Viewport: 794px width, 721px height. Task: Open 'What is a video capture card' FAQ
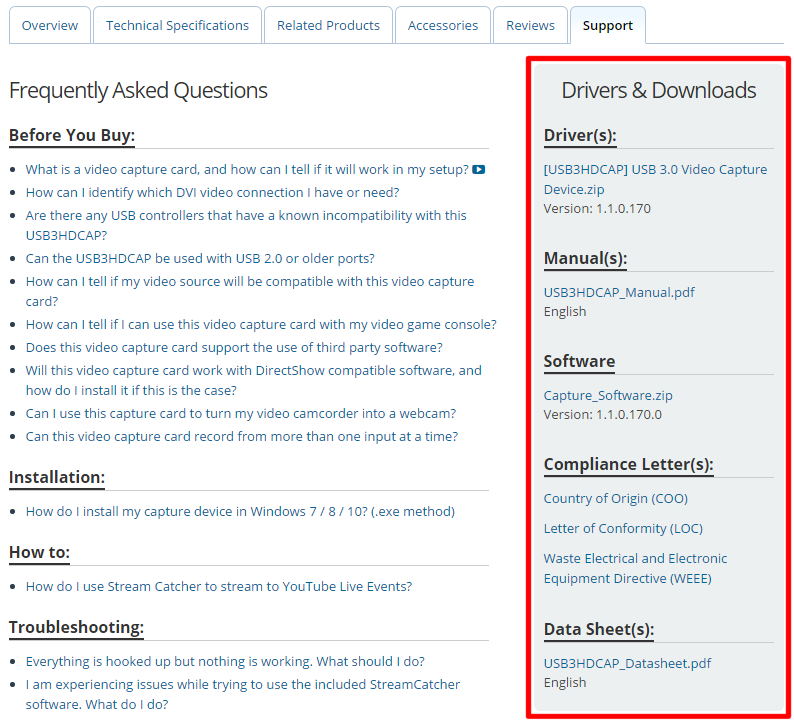pyautogui.click(x=247, y=170)
